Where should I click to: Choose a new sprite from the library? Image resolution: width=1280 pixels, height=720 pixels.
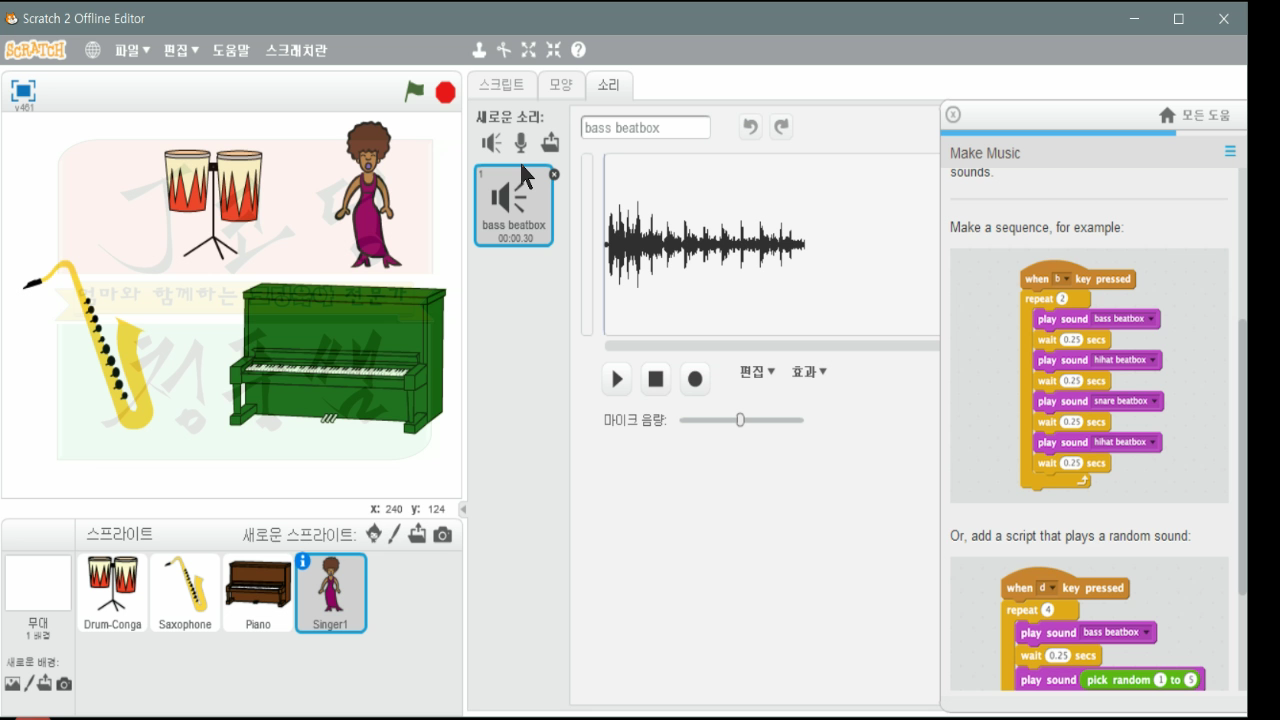point(374,534)
